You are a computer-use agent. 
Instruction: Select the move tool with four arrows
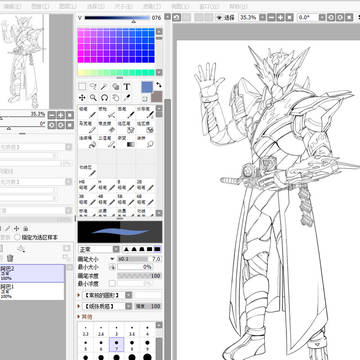(82, 98)
